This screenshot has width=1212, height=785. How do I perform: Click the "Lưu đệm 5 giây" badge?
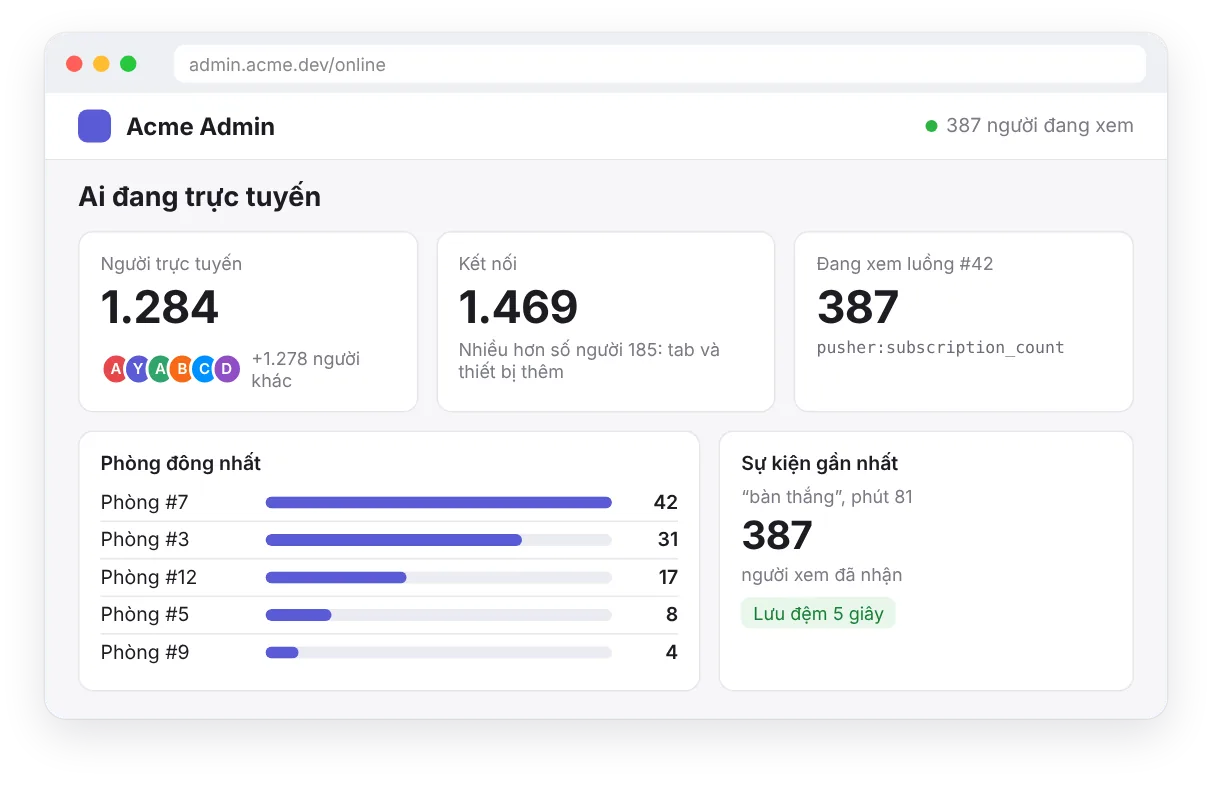(818, 613)
